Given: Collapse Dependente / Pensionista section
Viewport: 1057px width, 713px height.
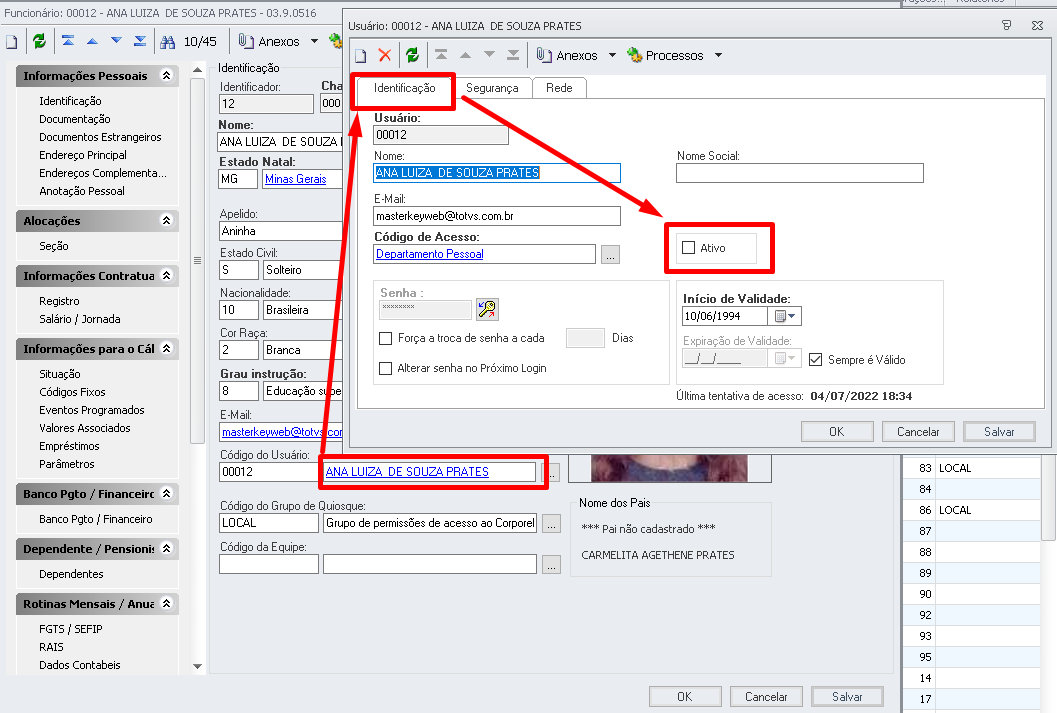Looking at the screenshot, I should [x=167, y=549].
